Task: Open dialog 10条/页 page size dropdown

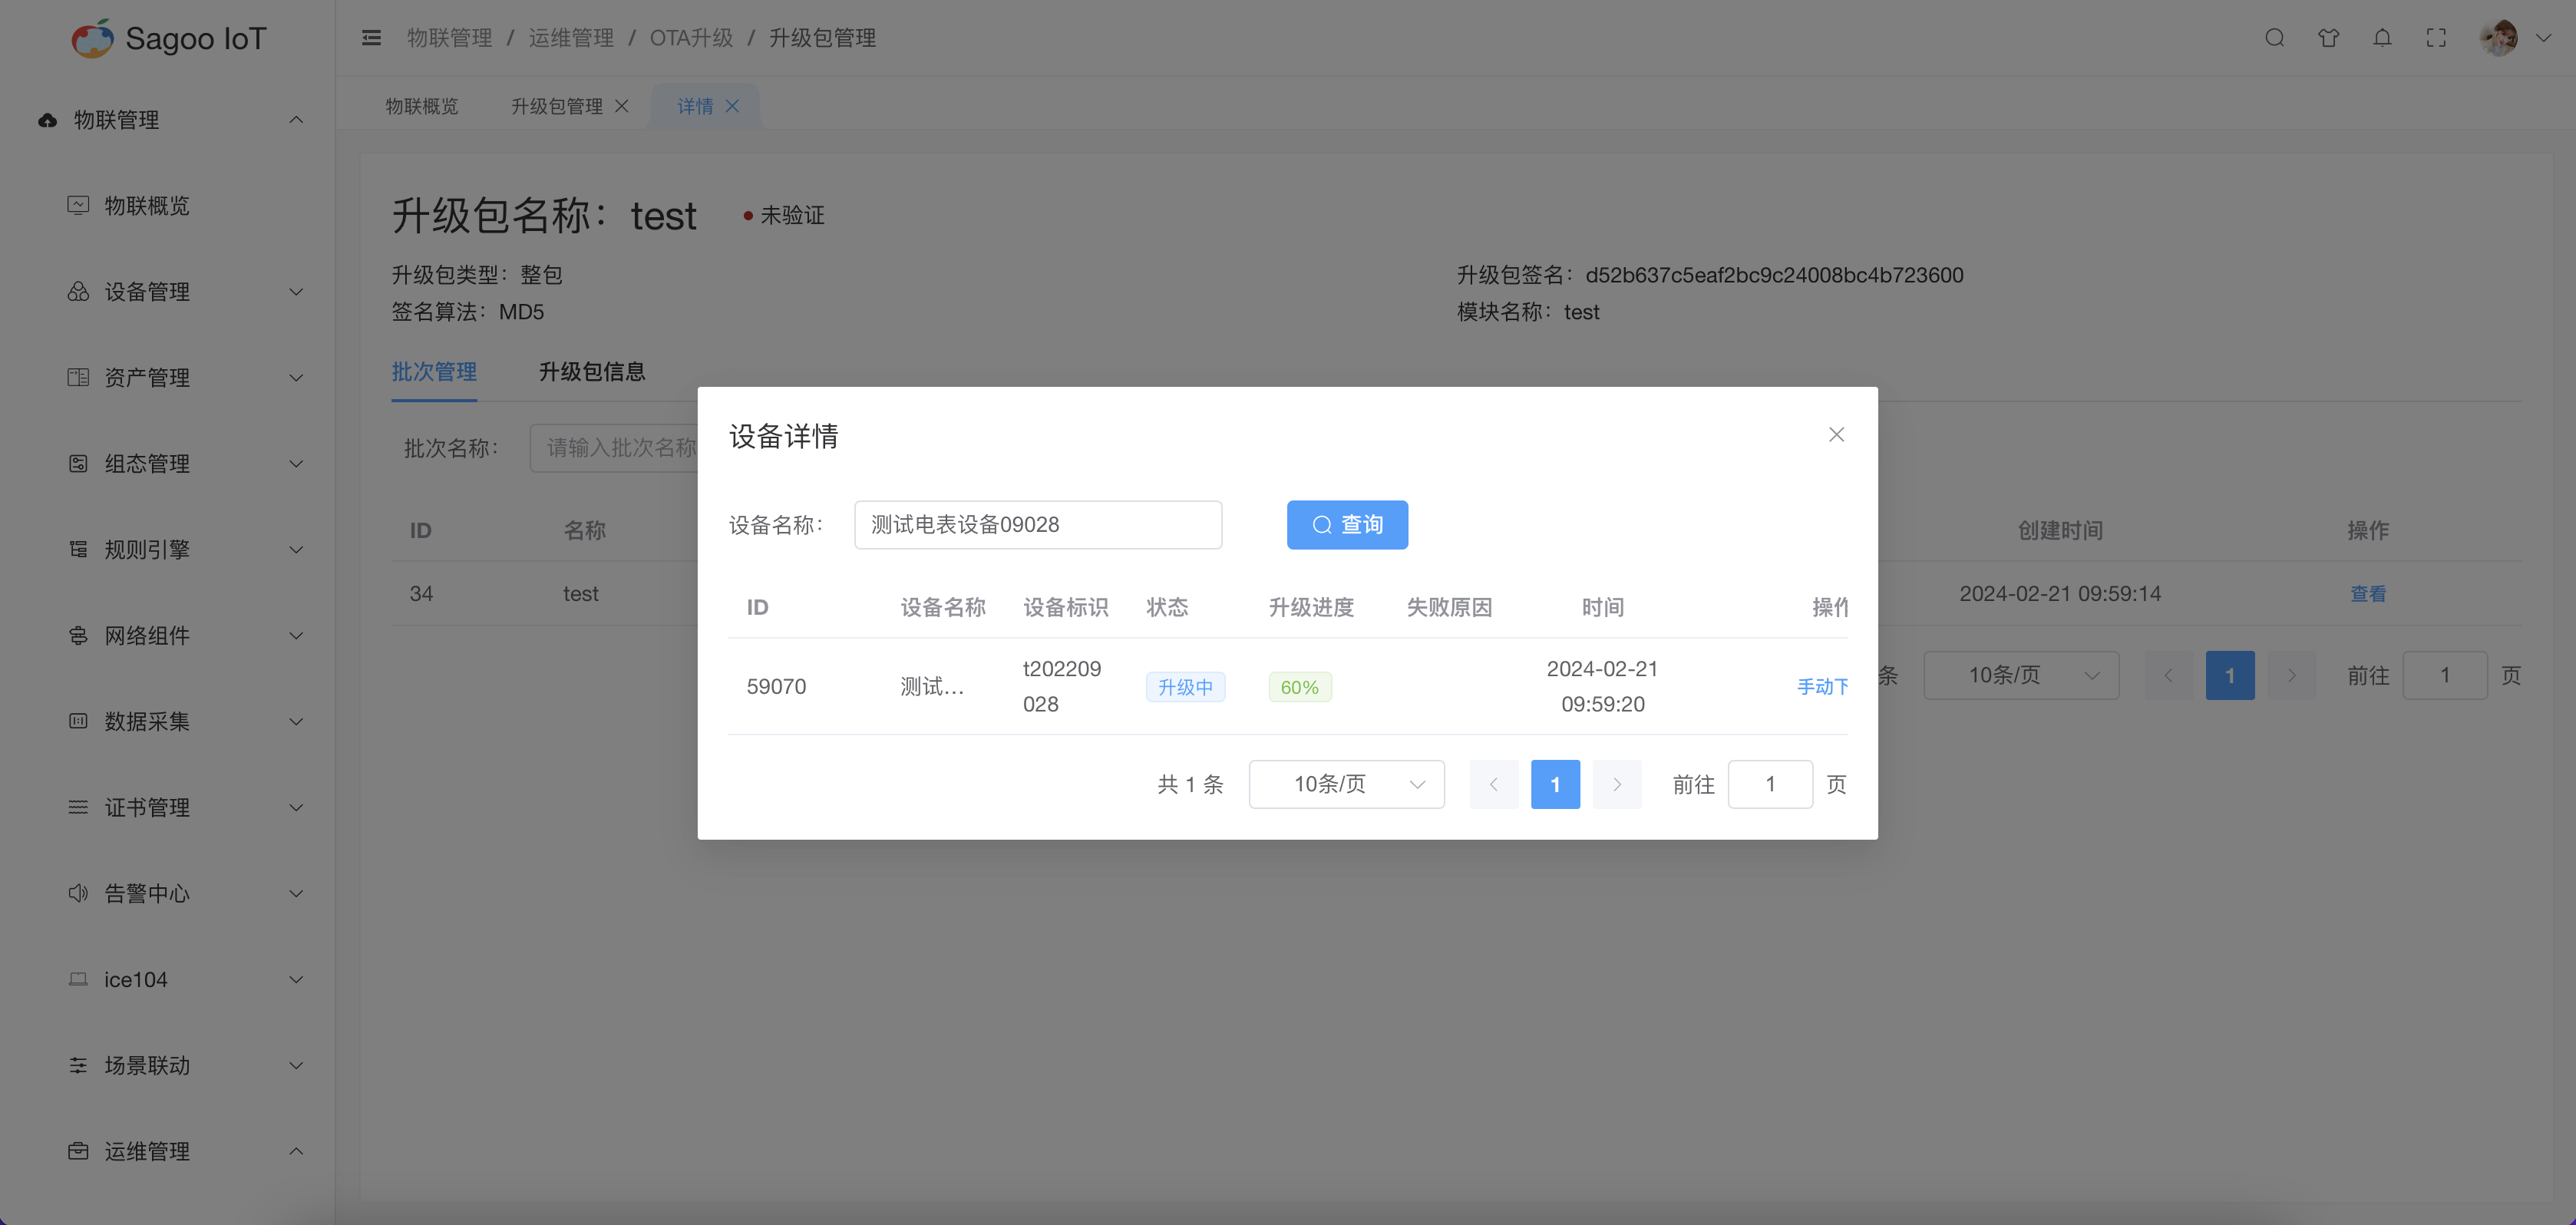Action: tap(1347, 784)
